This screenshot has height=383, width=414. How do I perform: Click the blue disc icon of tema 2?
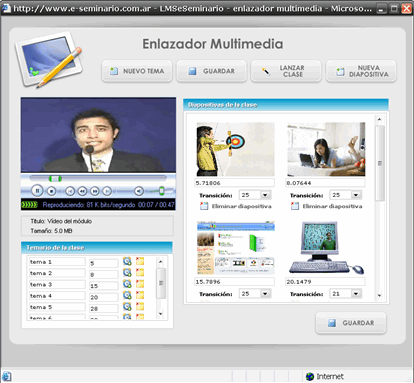click(127, 272)
